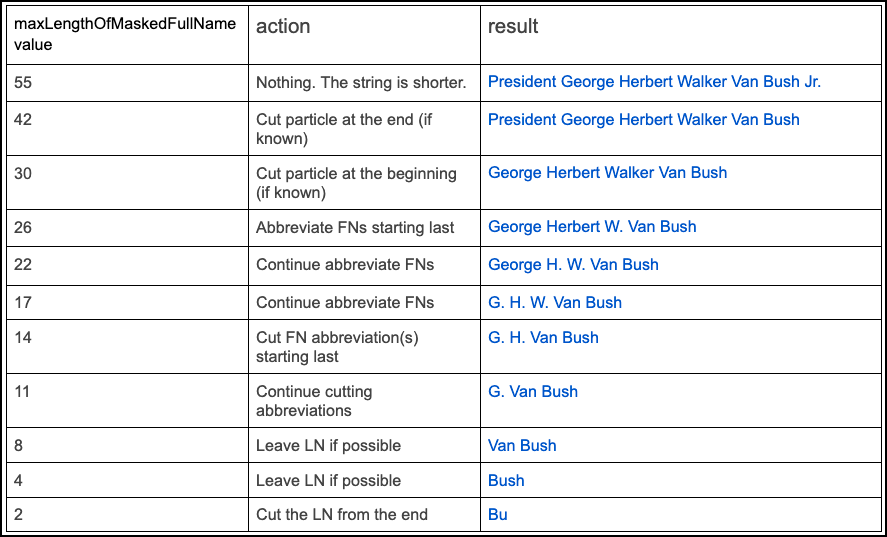Follow the "G. H. Van Bush" link
This screenshot has height=537, width=887.
[x=543, y=338]
